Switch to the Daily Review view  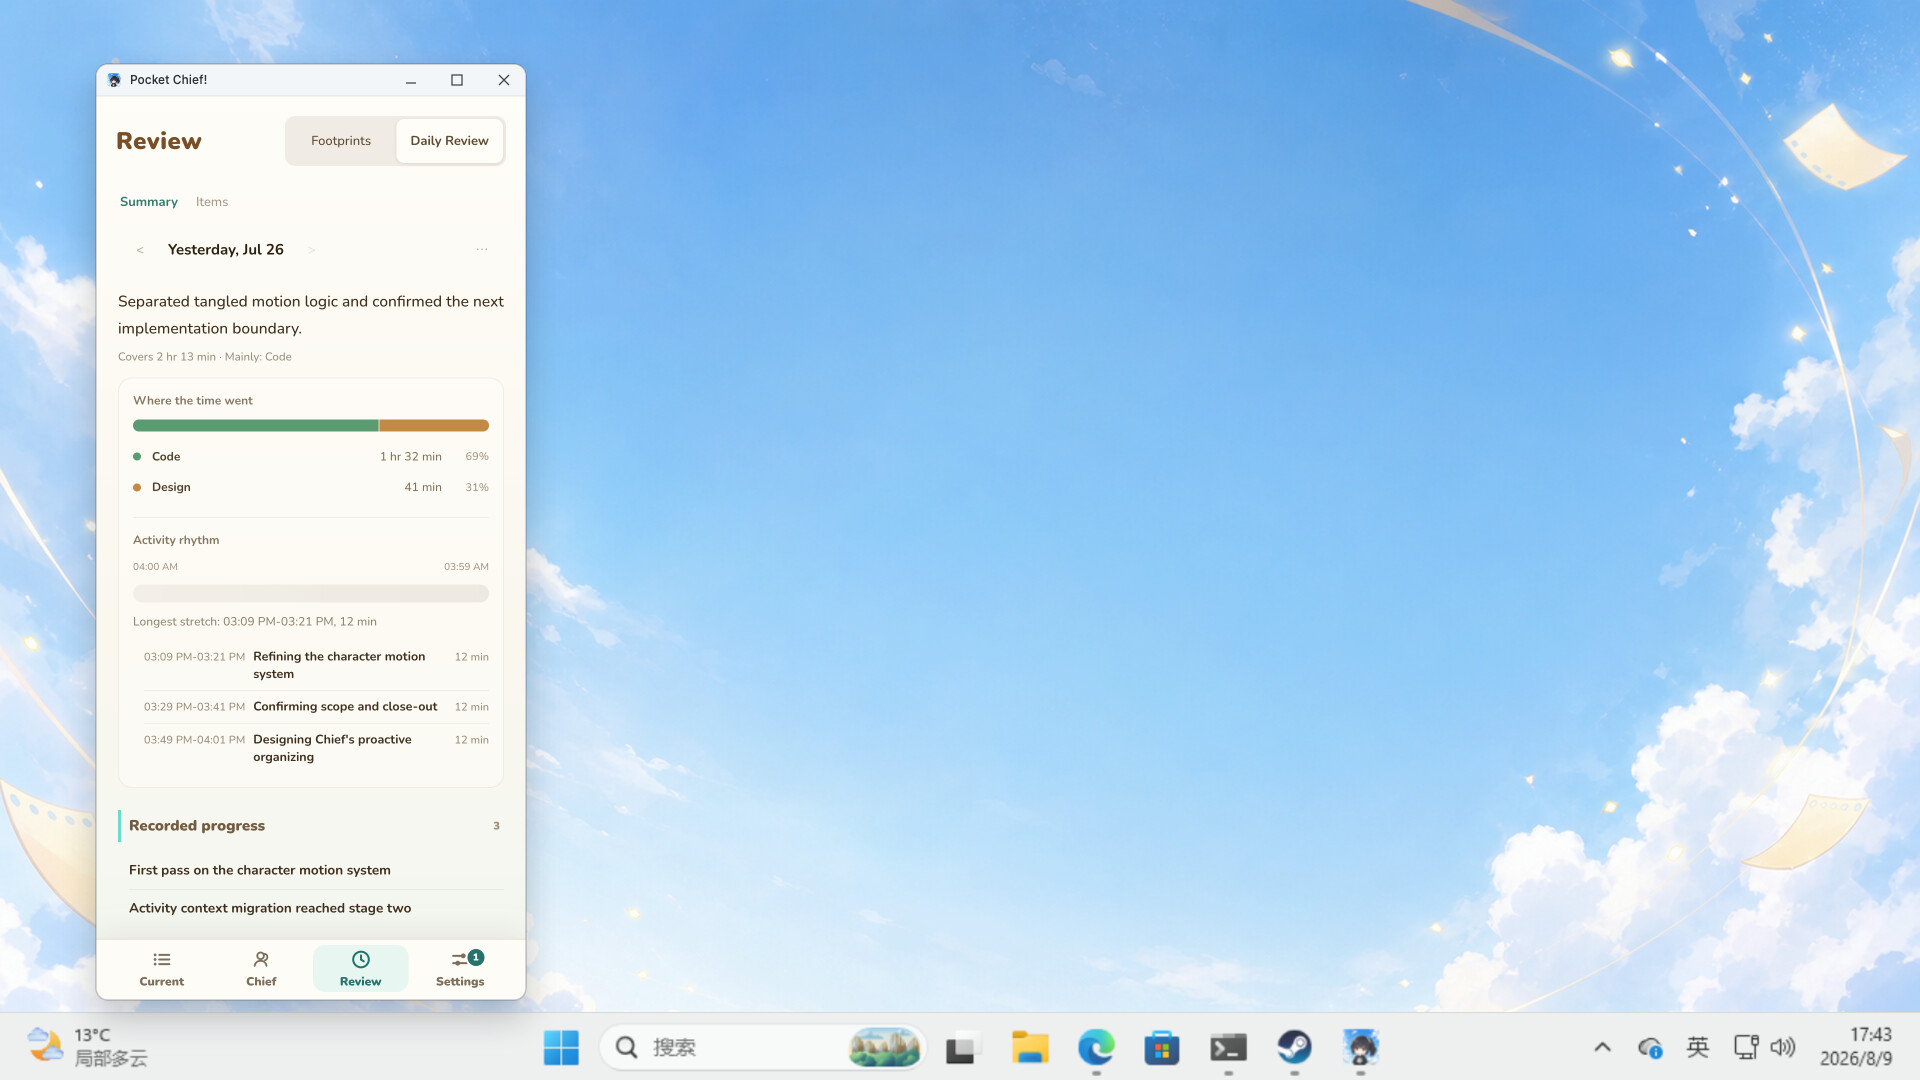(449, 141)
